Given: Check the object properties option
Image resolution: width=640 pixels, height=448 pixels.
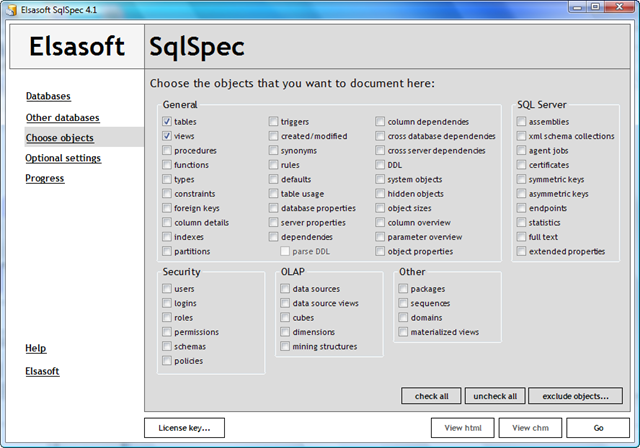Looking at the screenshot, I should [380, 251].
